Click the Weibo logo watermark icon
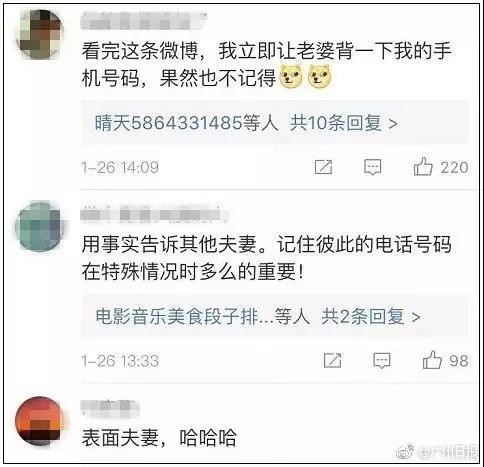The image size is (484, 467). (x=405, y=452)
